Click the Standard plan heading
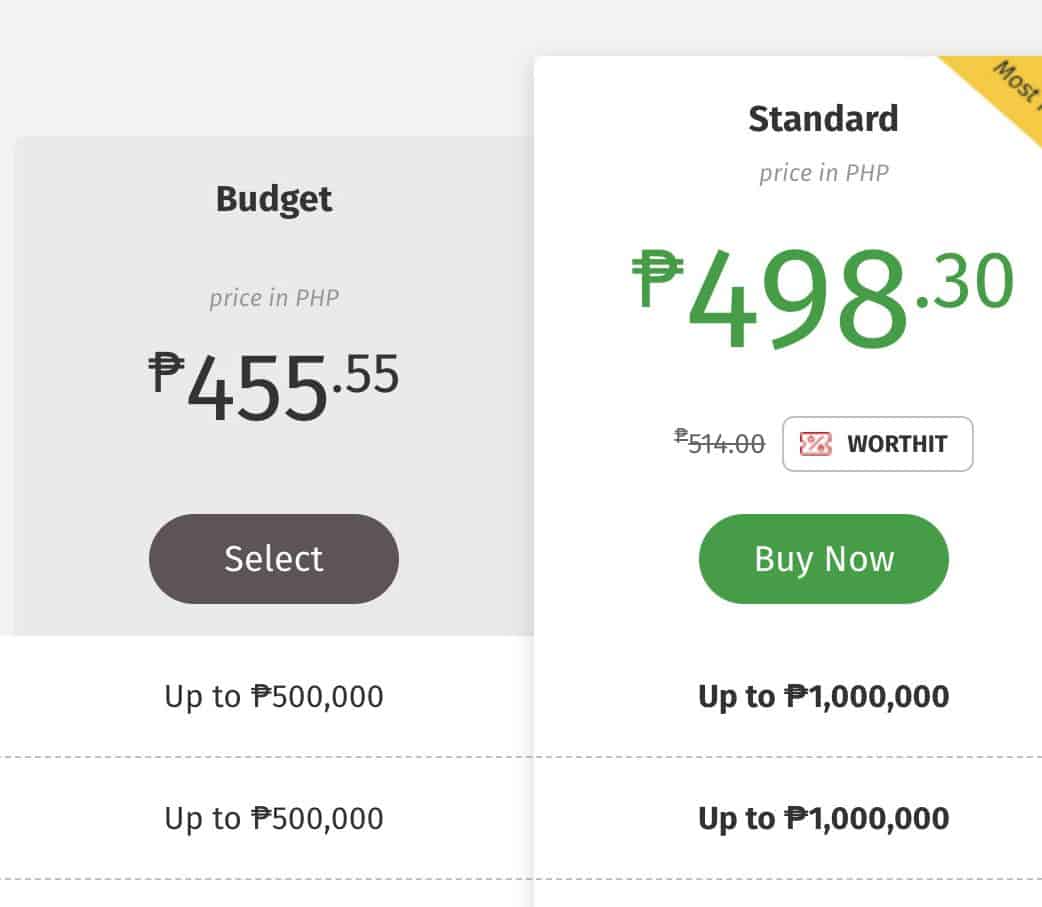 [823, 119]
